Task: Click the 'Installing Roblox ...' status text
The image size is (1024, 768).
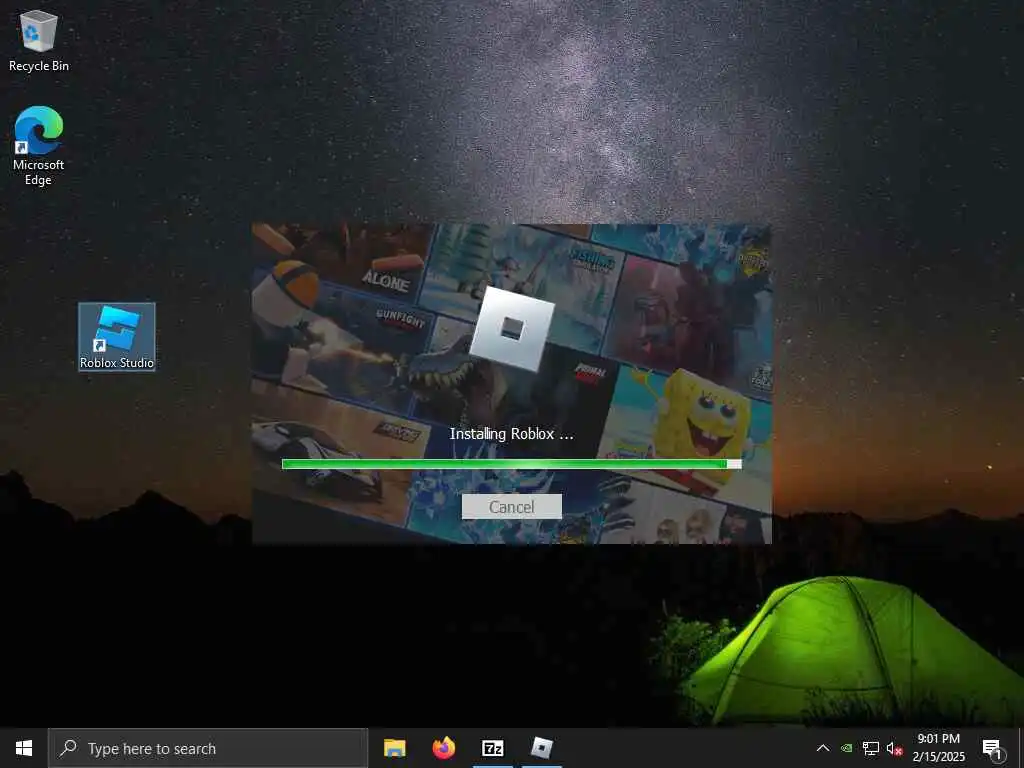Action: pyautogui.click(x=511, y=434)
